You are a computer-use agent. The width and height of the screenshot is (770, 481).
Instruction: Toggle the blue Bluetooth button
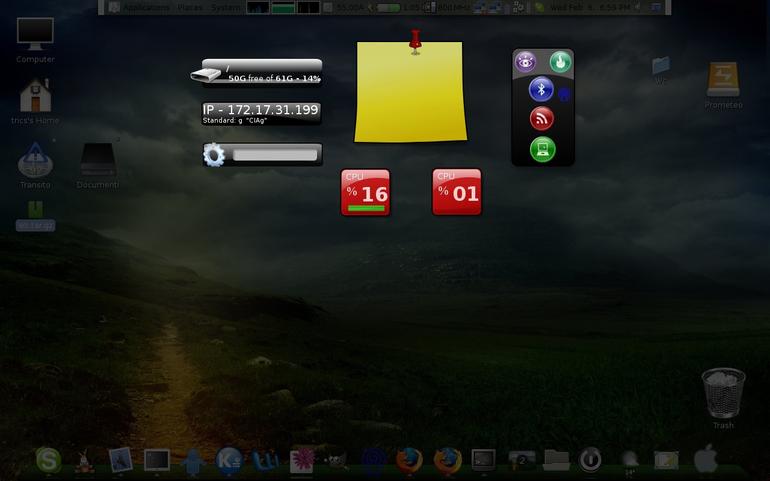(x=541, y=89)
